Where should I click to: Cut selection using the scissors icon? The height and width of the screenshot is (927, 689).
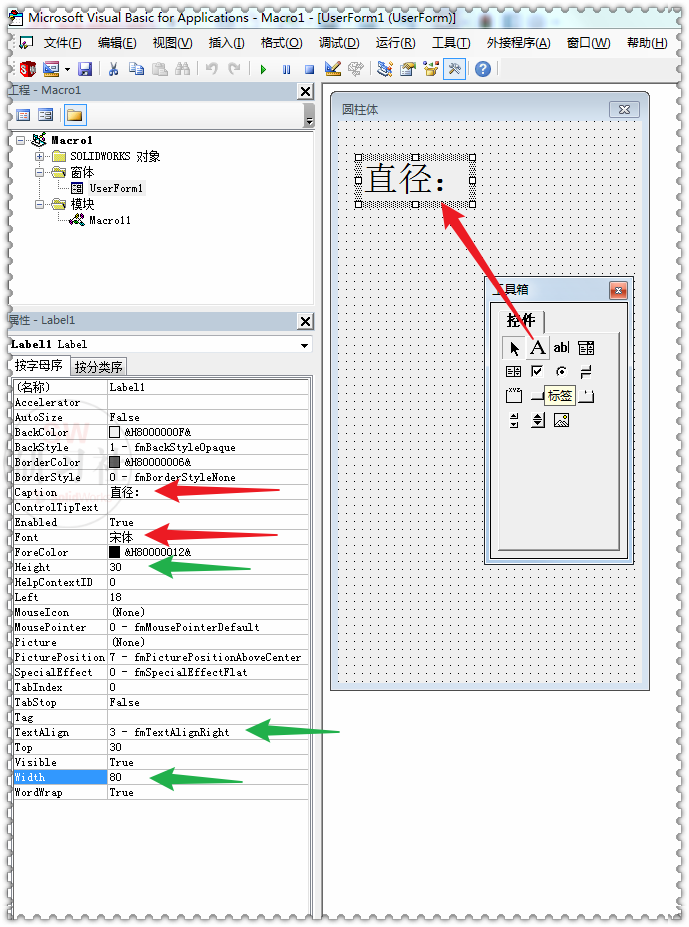tap(113, 69)
